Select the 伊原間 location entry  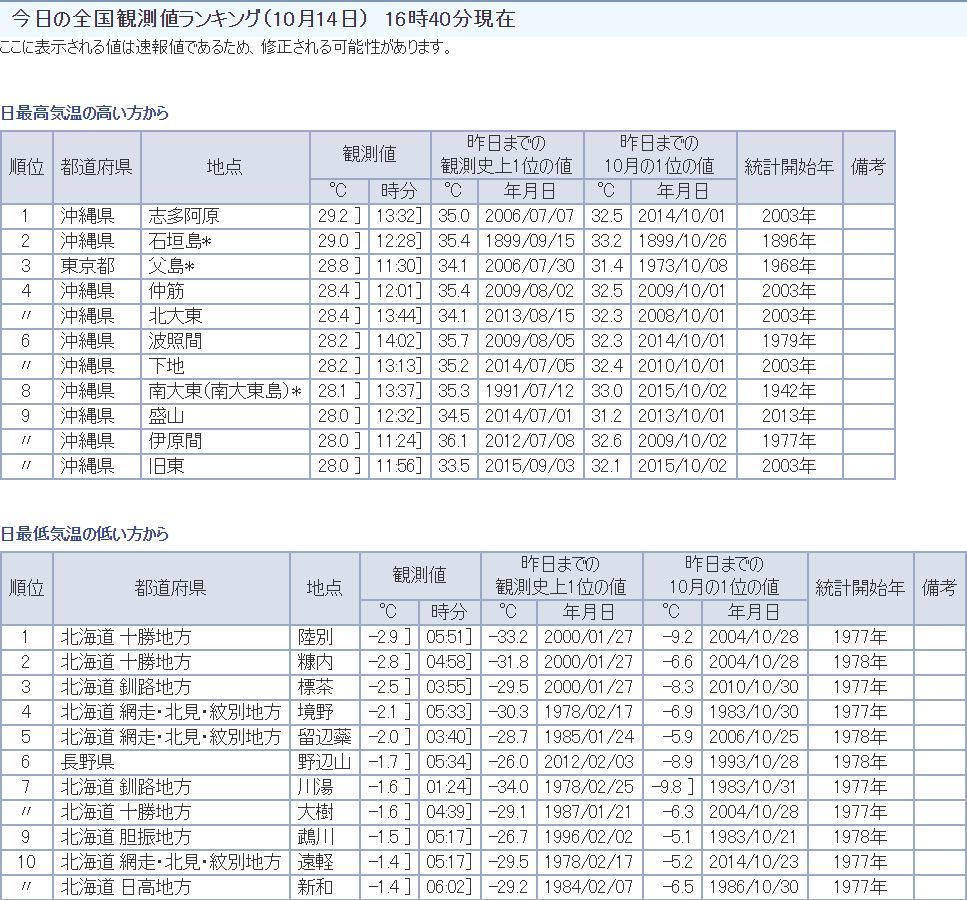(x=175, y=441)
